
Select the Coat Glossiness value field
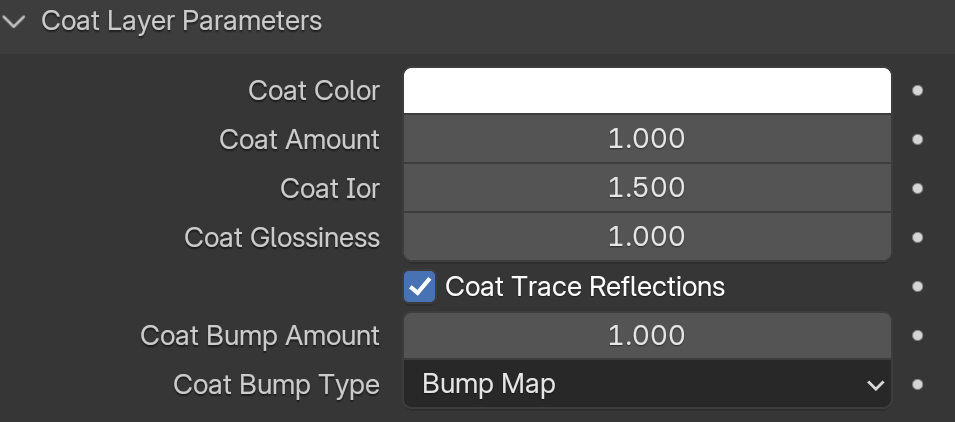click(647, 237)
